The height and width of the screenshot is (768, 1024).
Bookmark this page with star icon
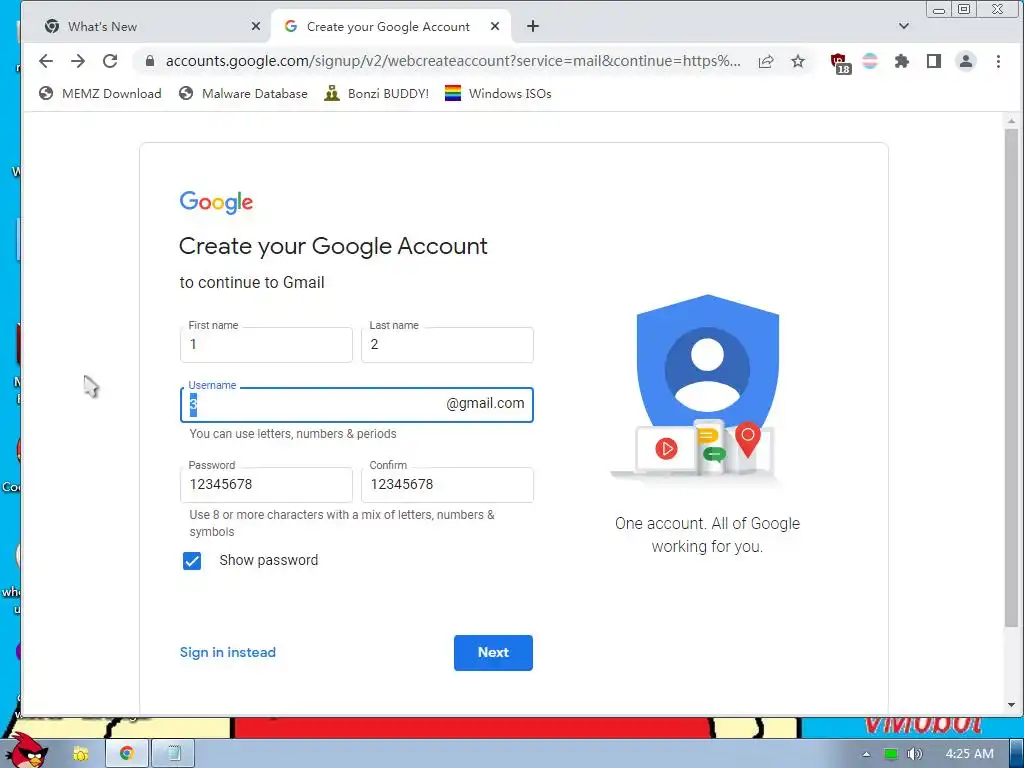tap(797, 61)
